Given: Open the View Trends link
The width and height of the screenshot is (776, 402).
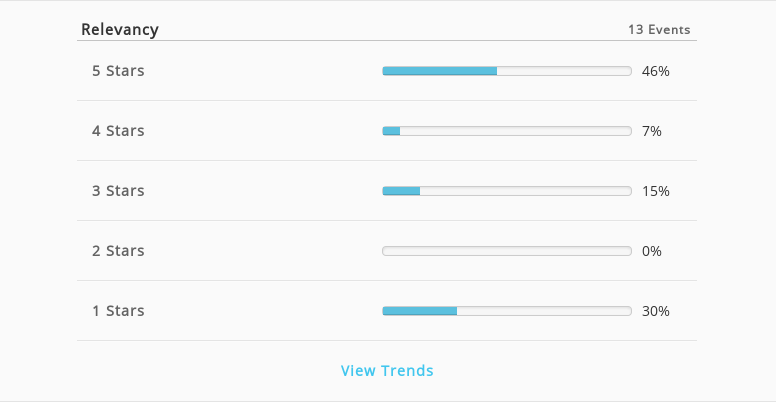Looking at the screenshot, I should pyautogui.click(x=387, y=370).
